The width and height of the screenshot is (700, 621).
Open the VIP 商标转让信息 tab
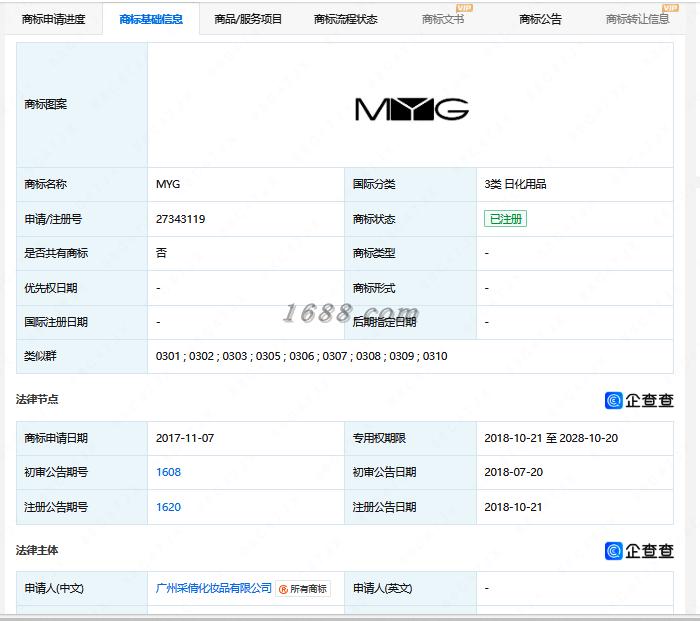[x=638, y=19]
